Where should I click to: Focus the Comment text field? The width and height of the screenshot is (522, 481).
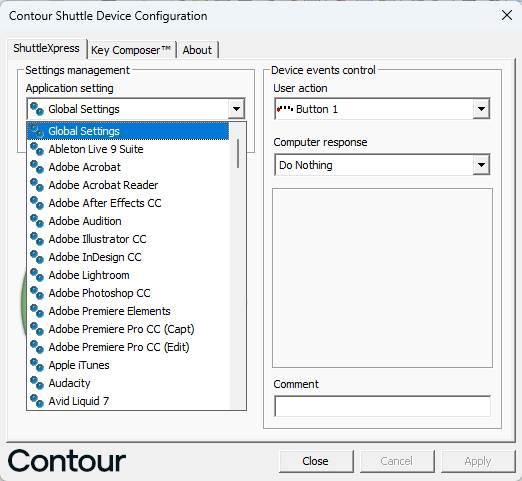pyautogui.click(x=382, y=406)
